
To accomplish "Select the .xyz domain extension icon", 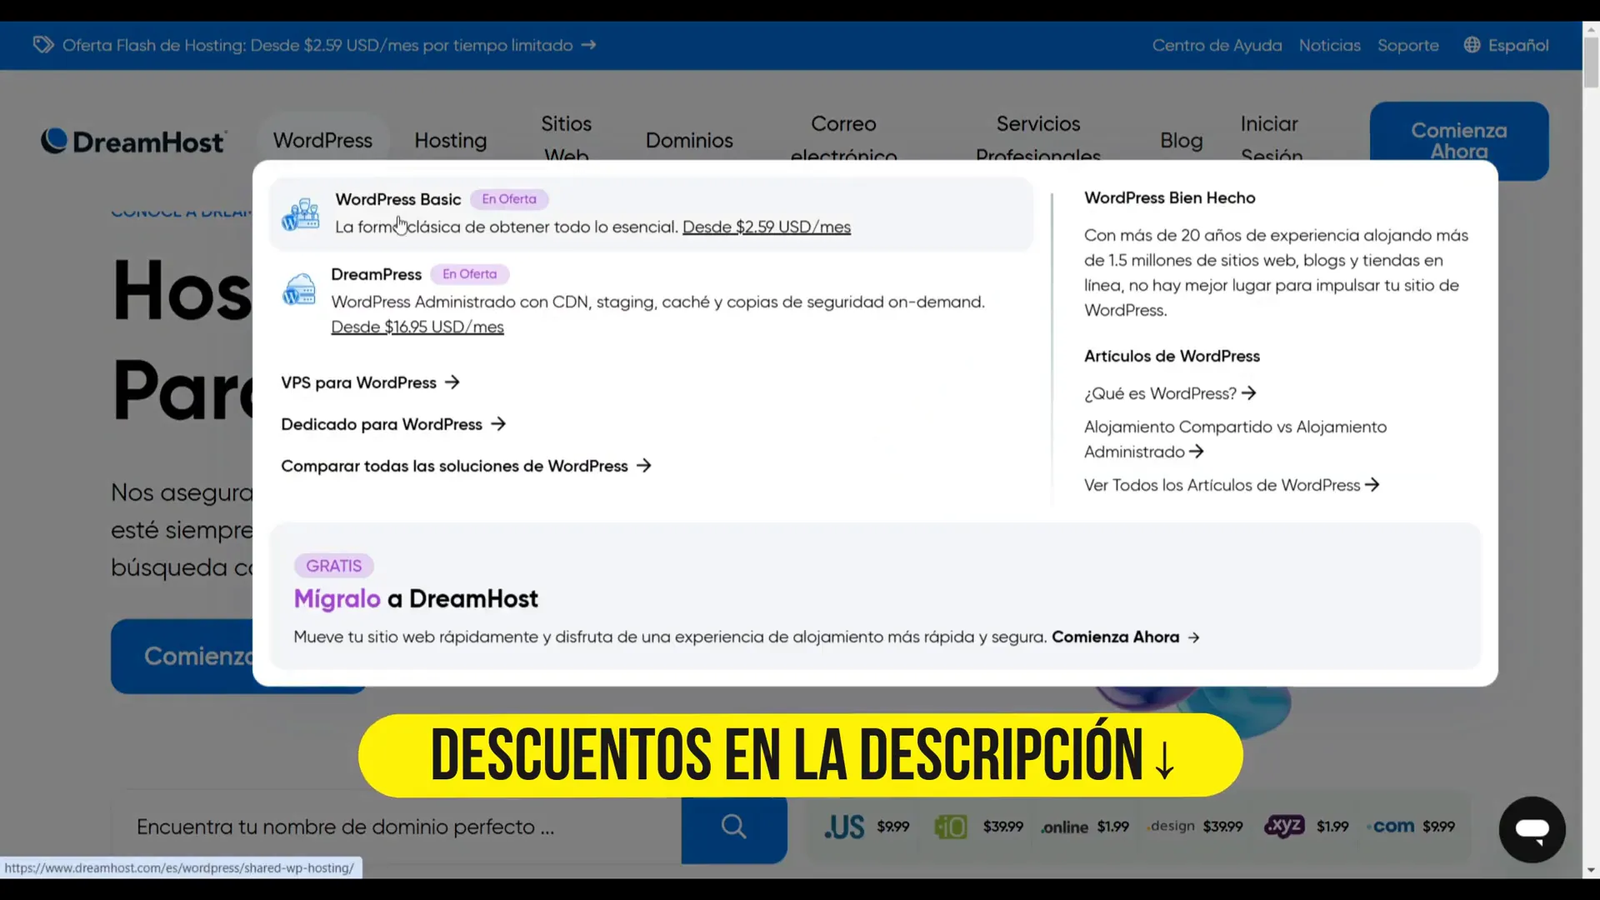I will point(1284,826).
